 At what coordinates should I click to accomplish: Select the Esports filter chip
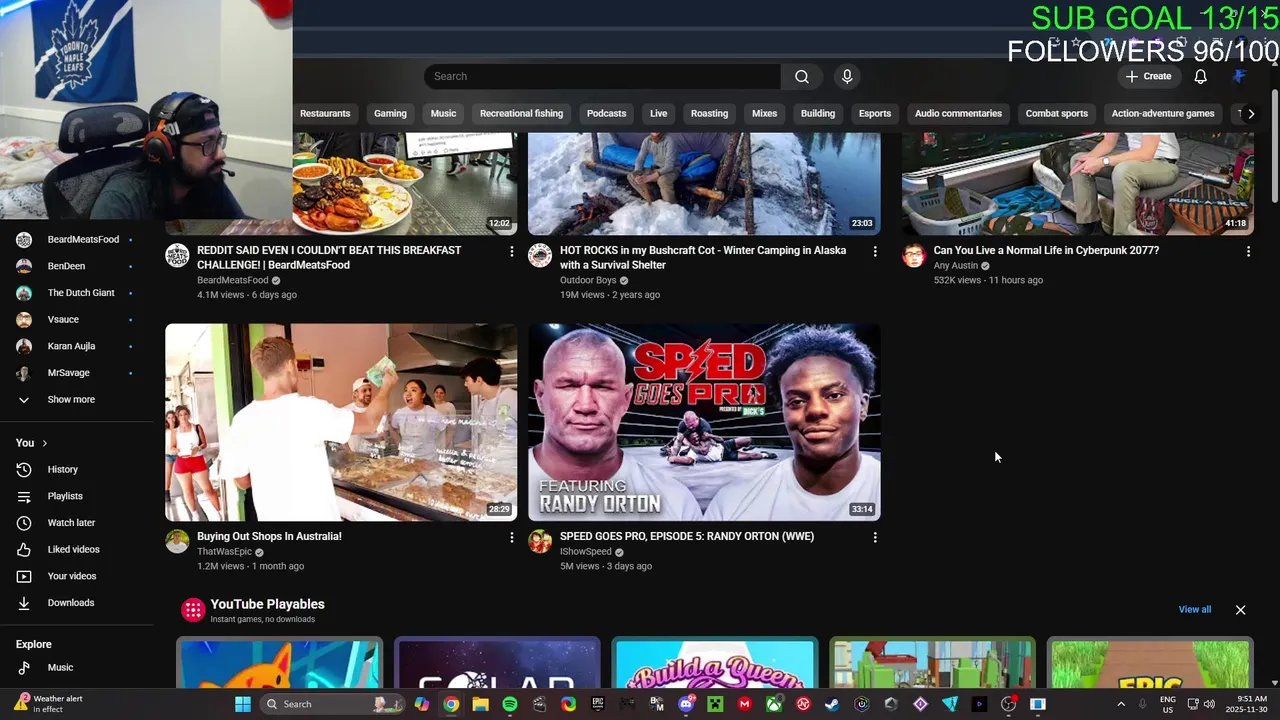coord(874,114)
